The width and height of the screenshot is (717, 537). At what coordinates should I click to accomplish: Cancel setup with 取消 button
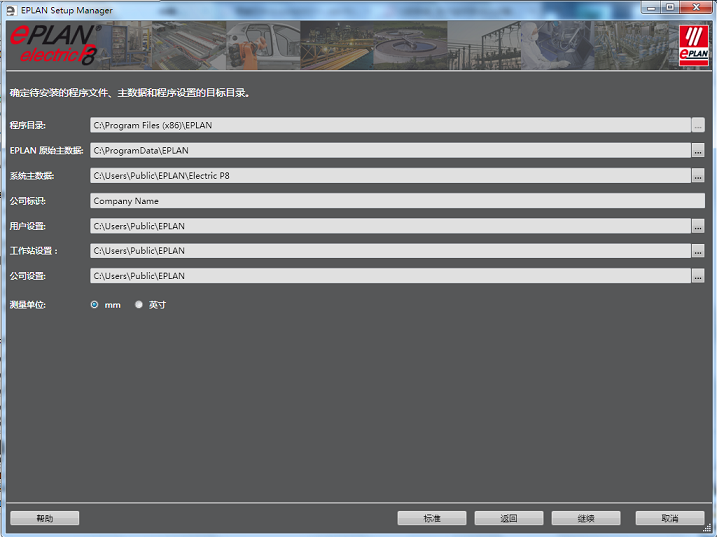(x=669, y=518)
